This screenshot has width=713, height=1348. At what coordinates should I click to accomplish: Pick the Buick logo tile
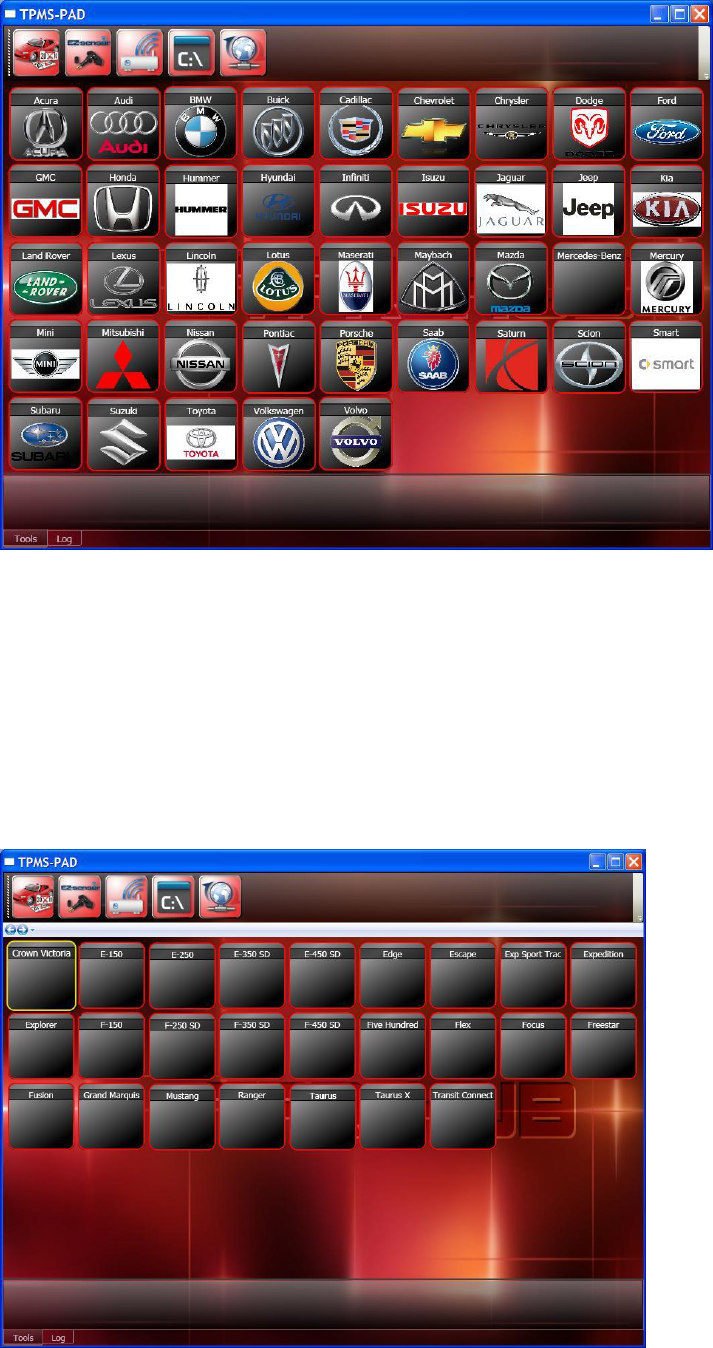click(279, 125)
